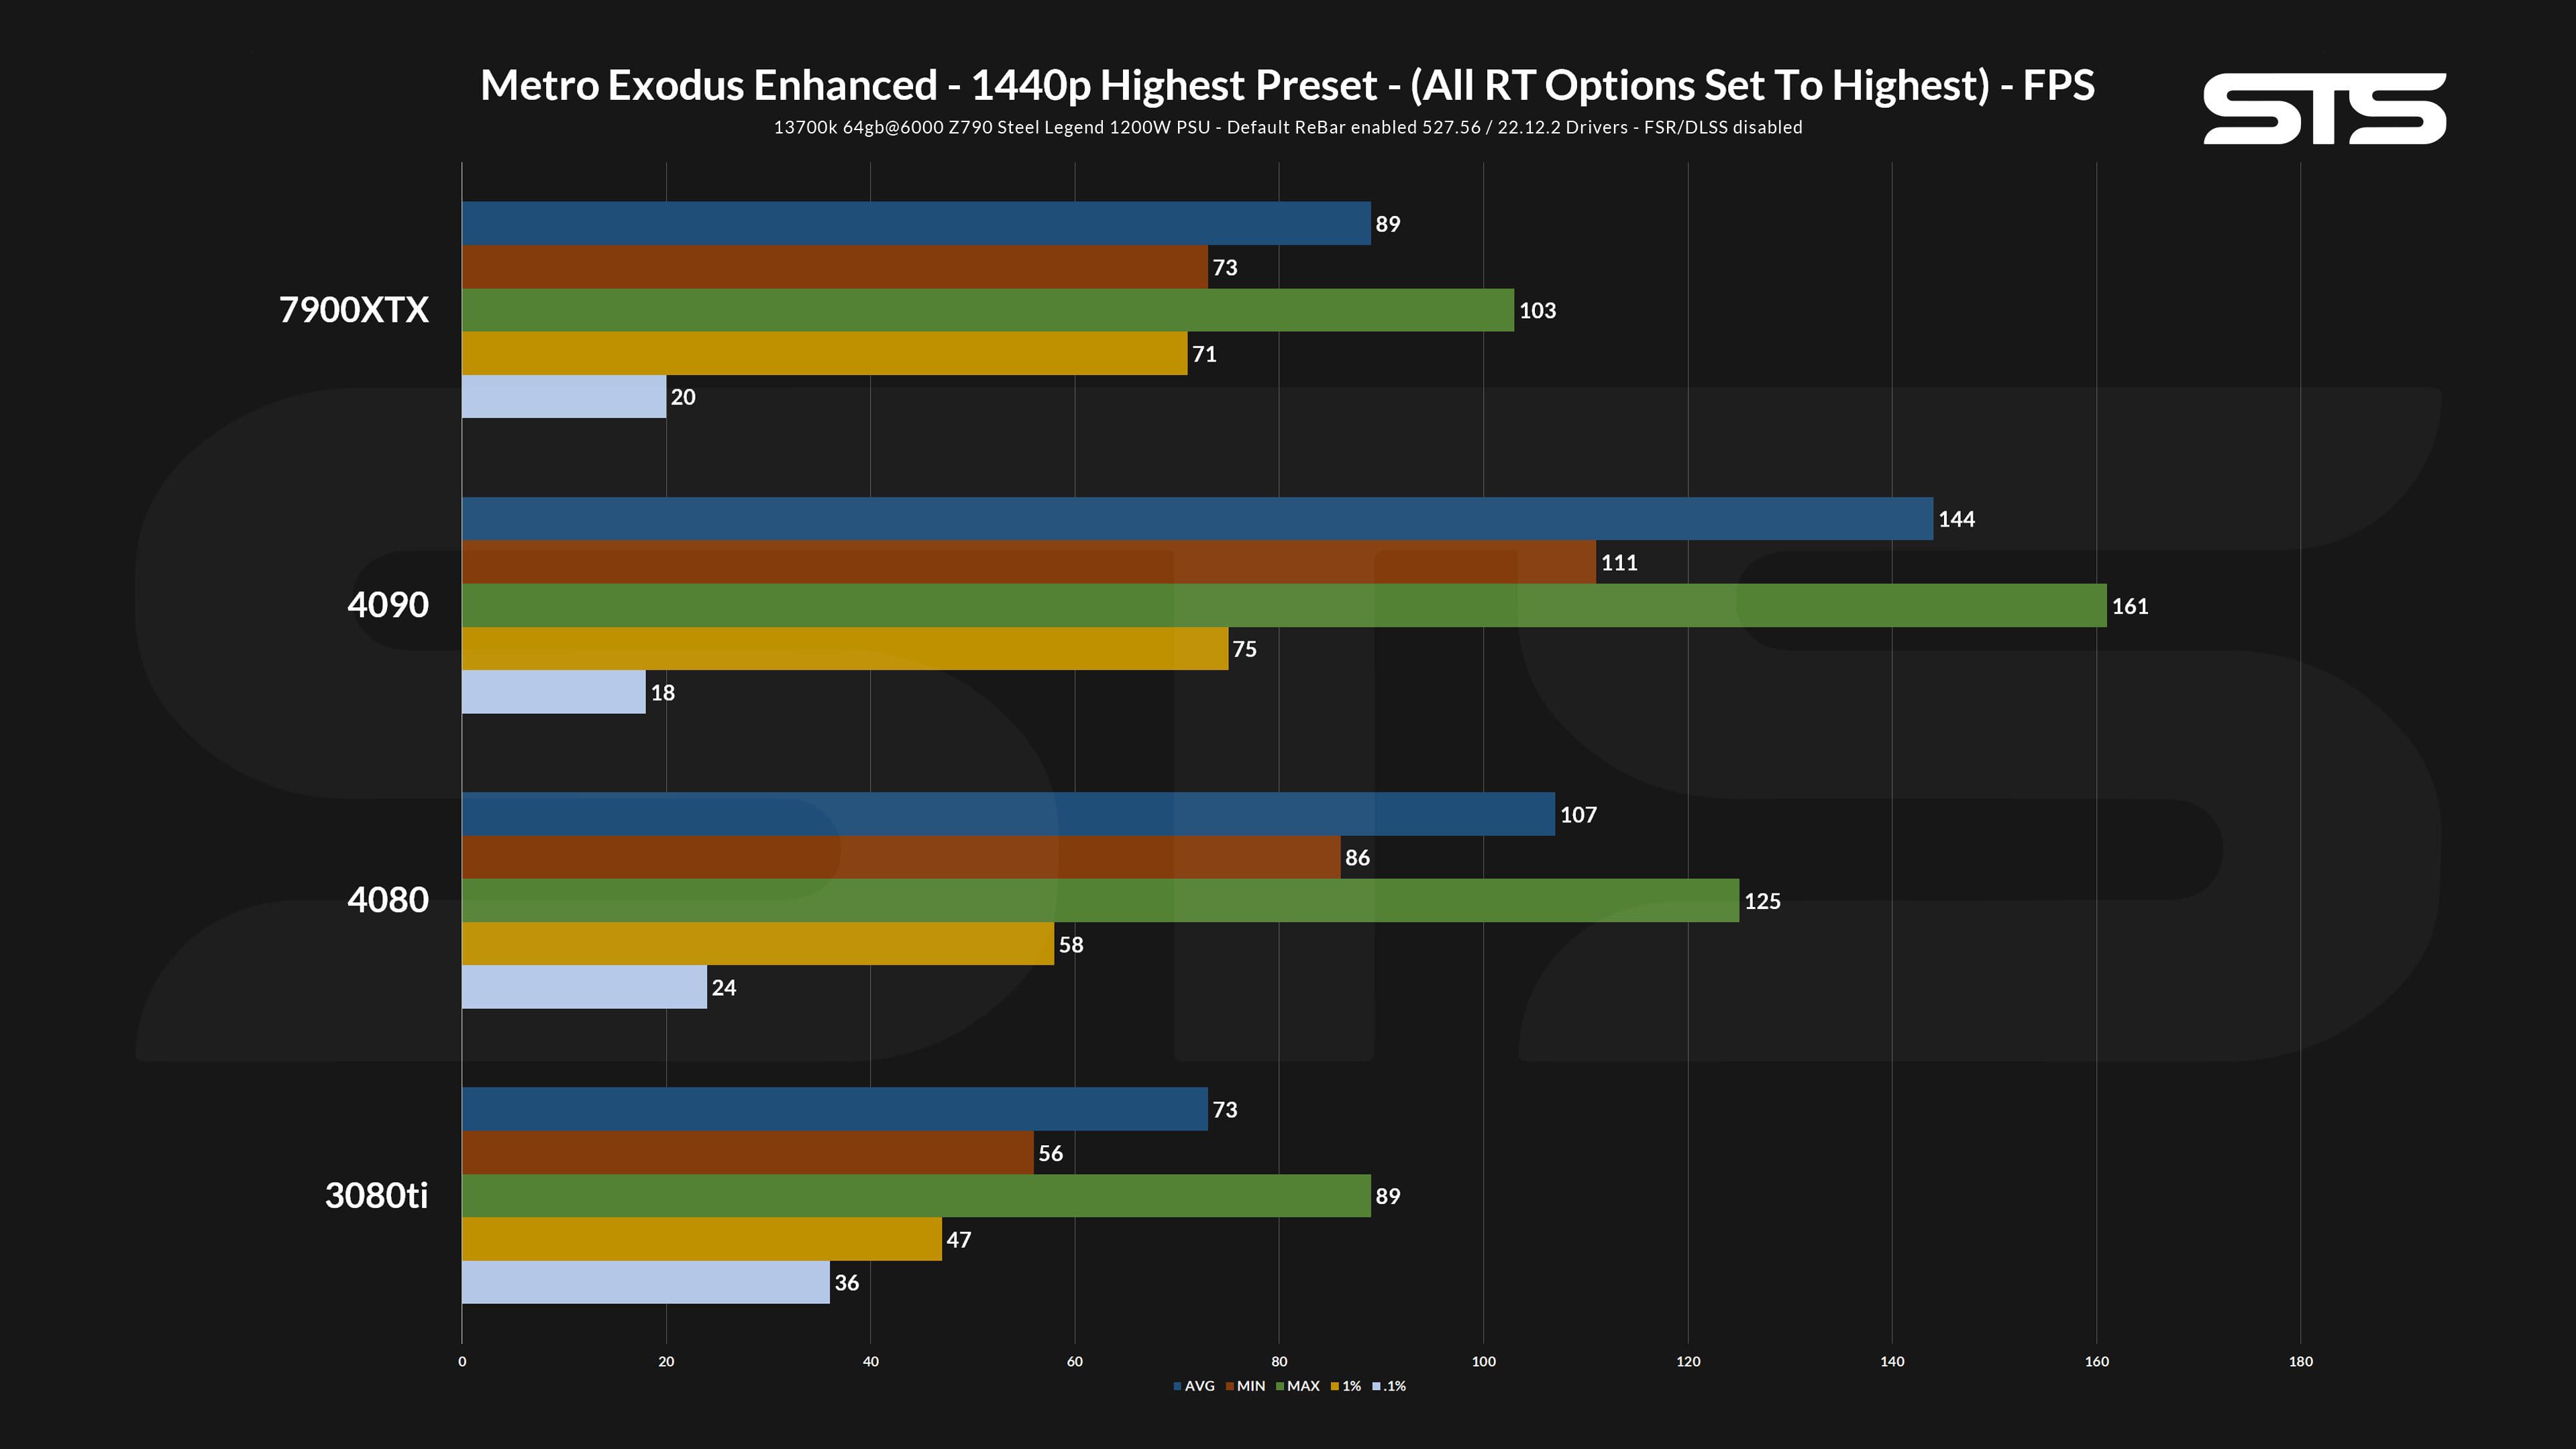Click the STS logo in the corner
Image resolution: width=2576 pixels, height=1449 pixels.
[x=2325, y=108]
